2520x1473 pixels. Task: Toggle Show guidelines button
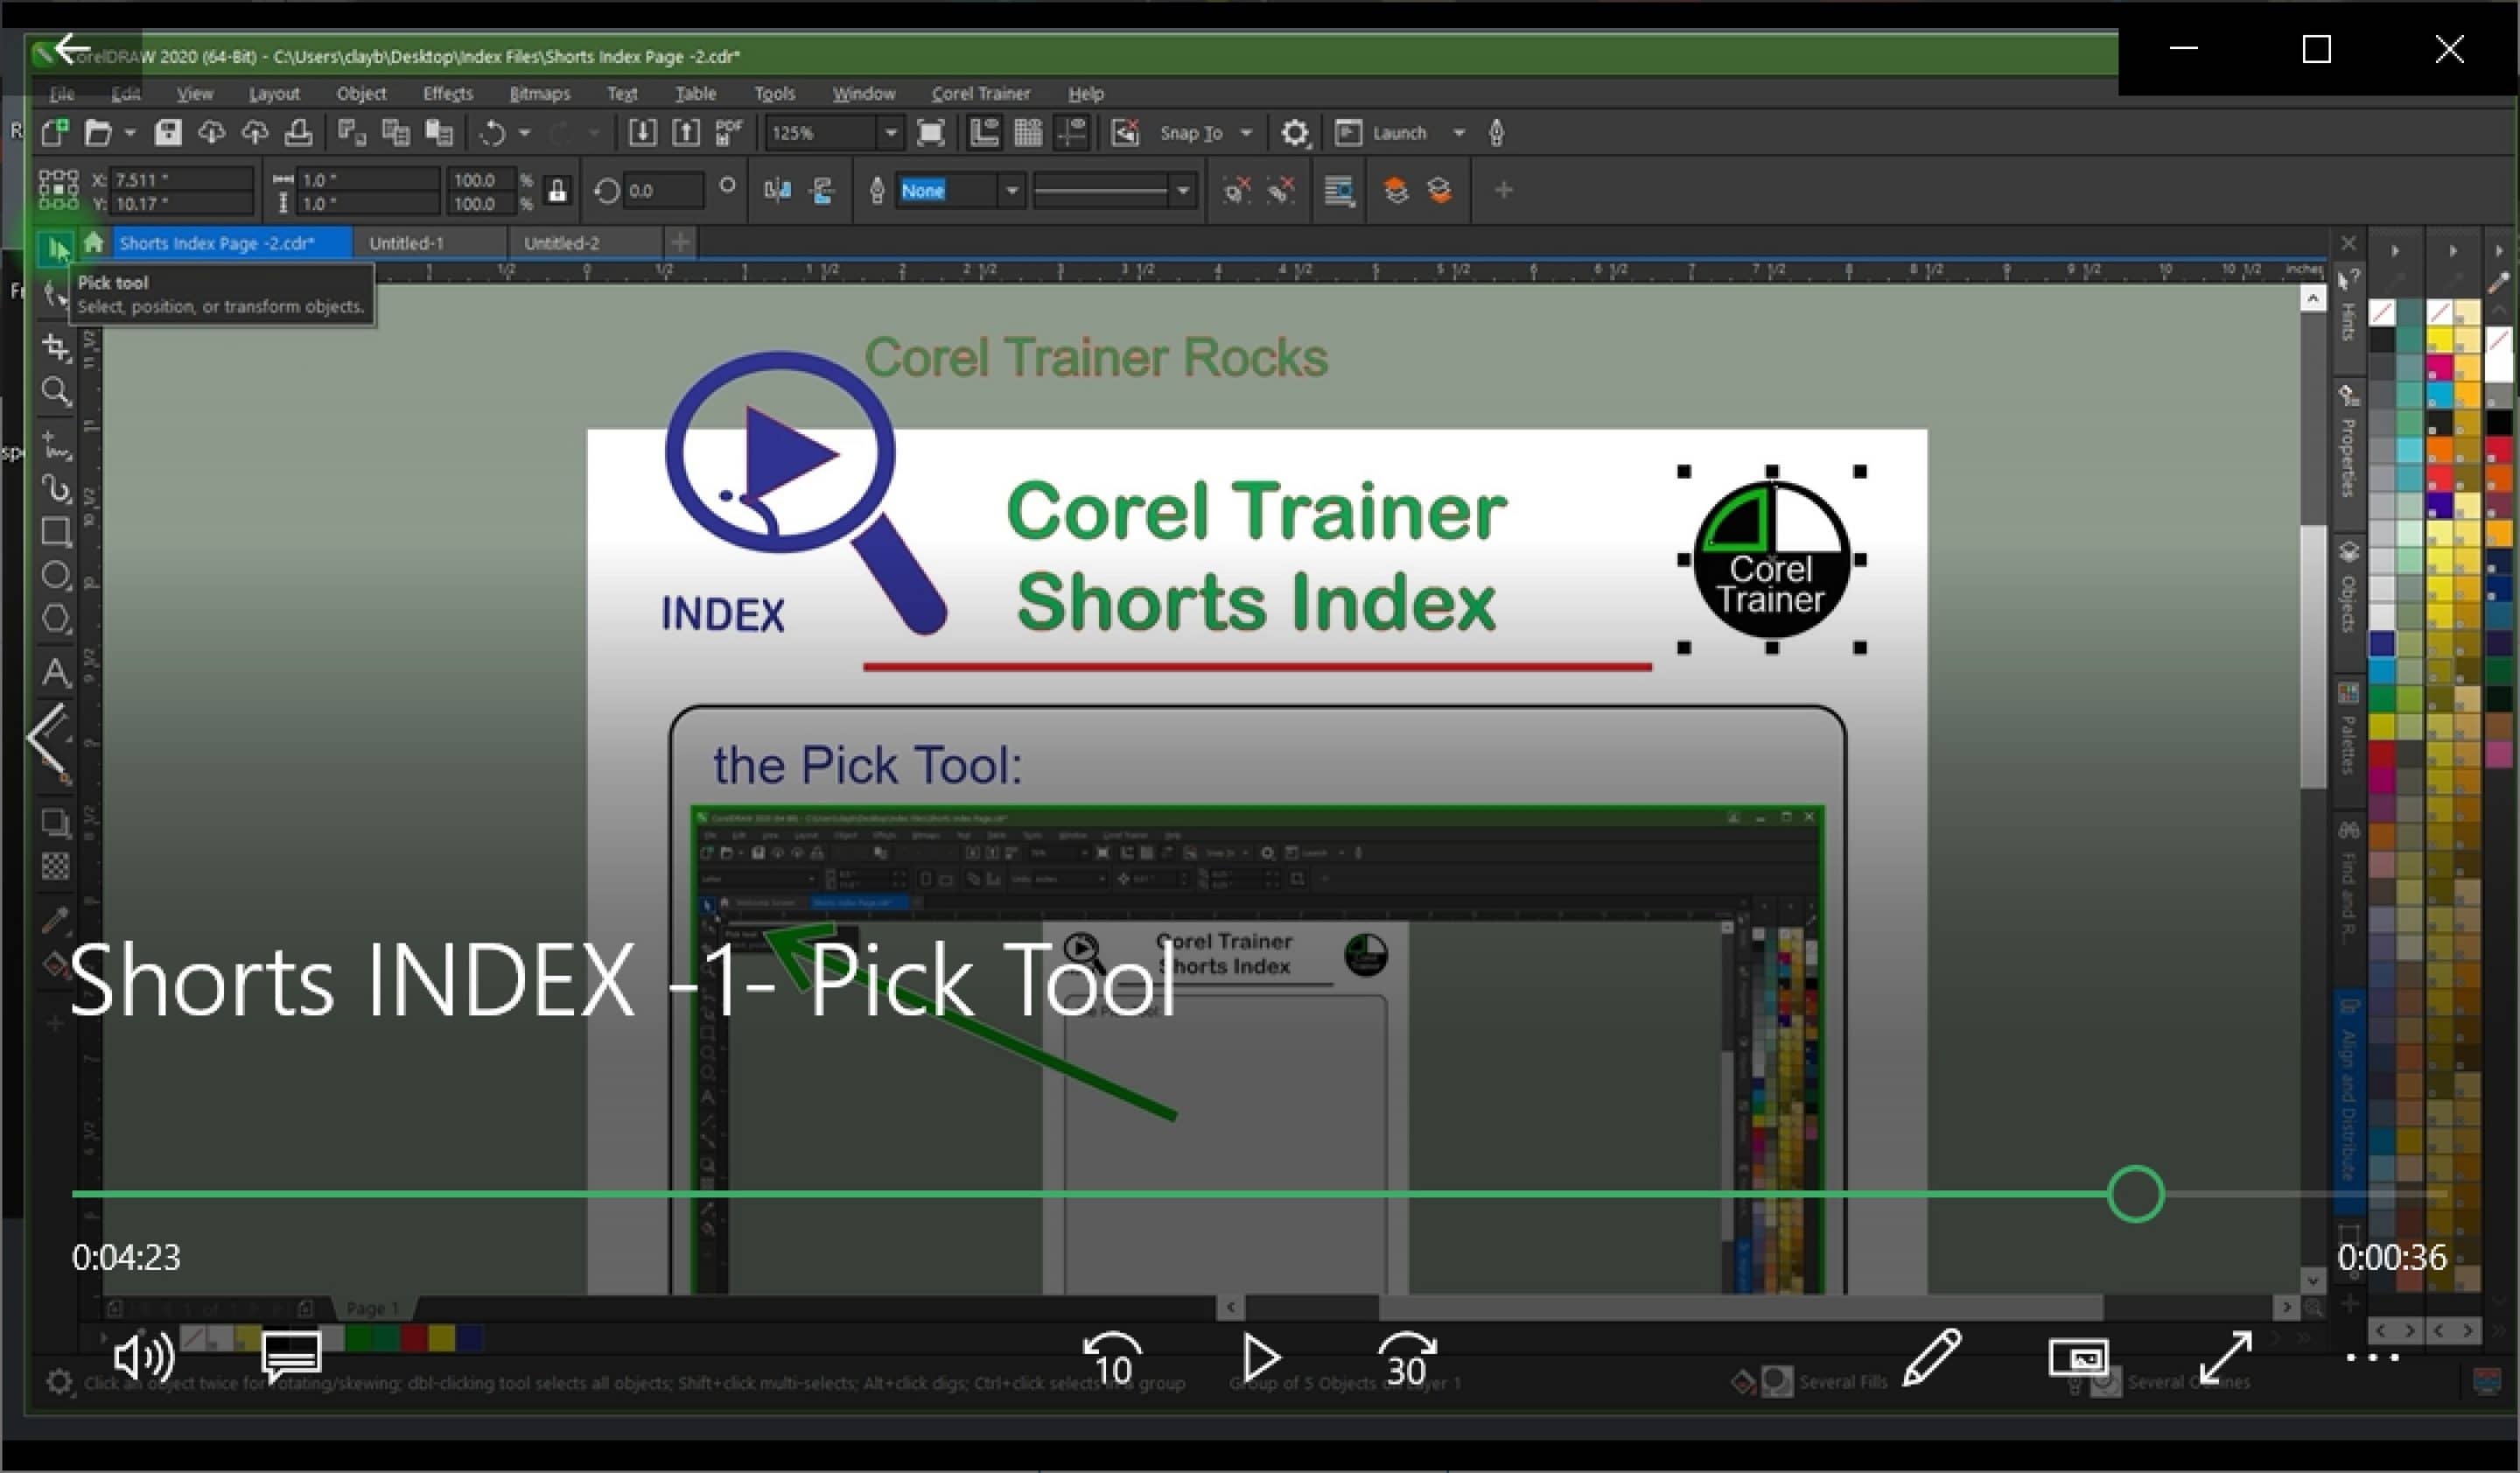1072,132
